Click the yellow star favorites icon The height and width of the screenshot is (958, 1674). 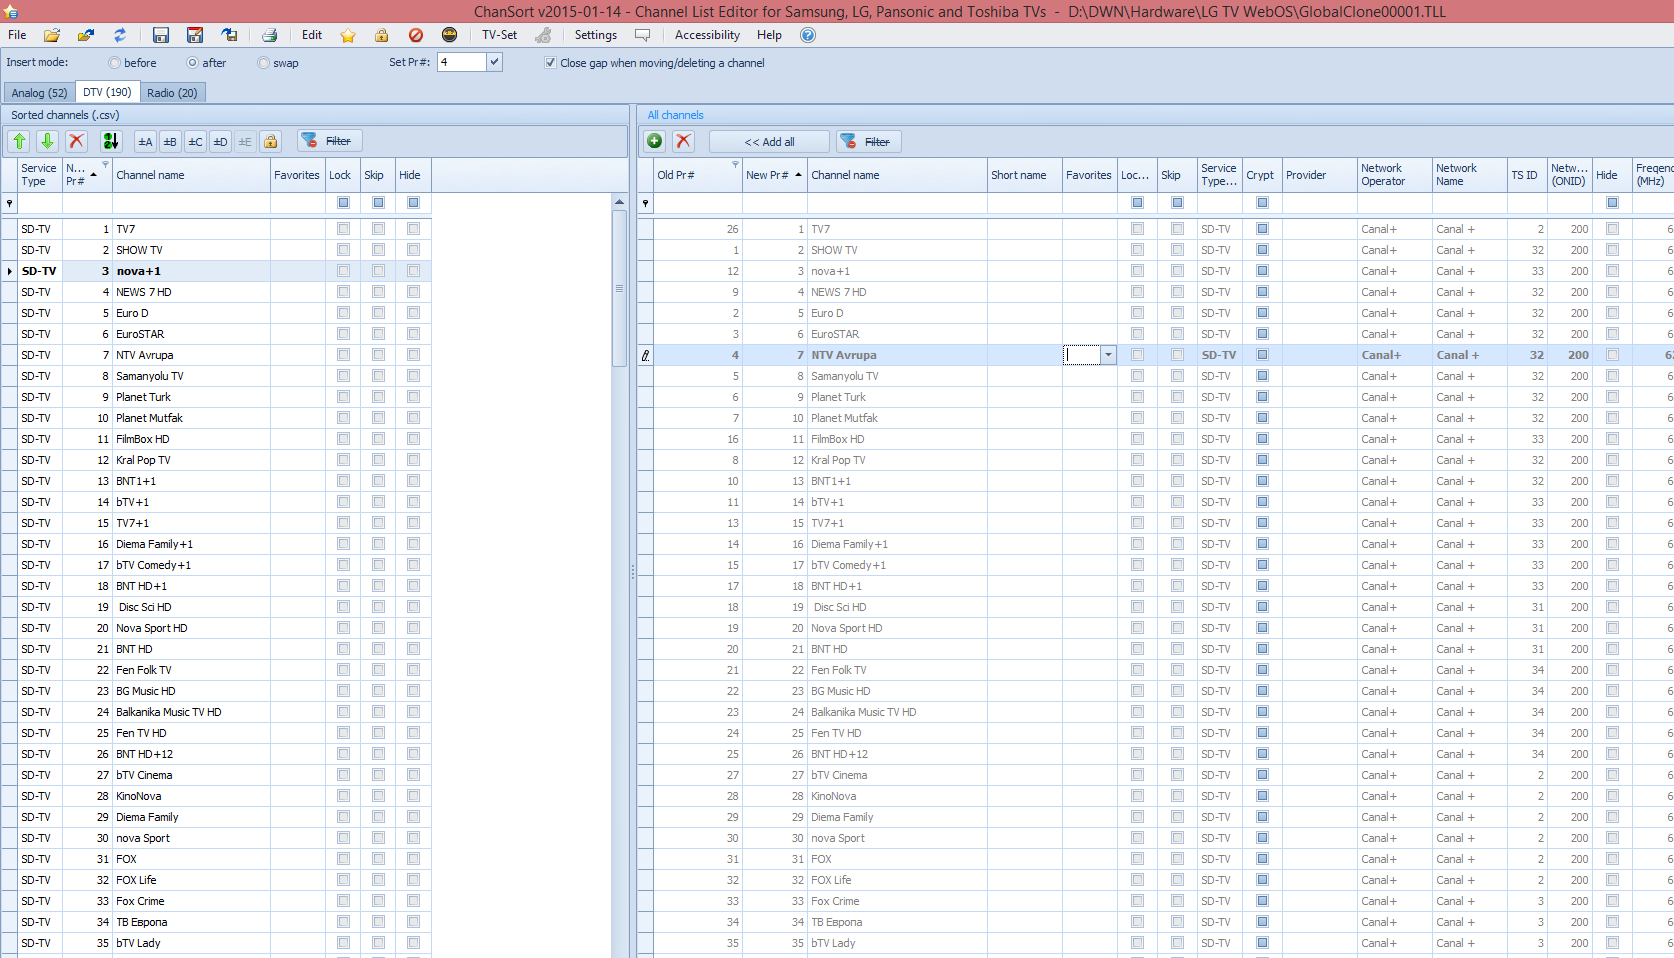pos(348,35)
